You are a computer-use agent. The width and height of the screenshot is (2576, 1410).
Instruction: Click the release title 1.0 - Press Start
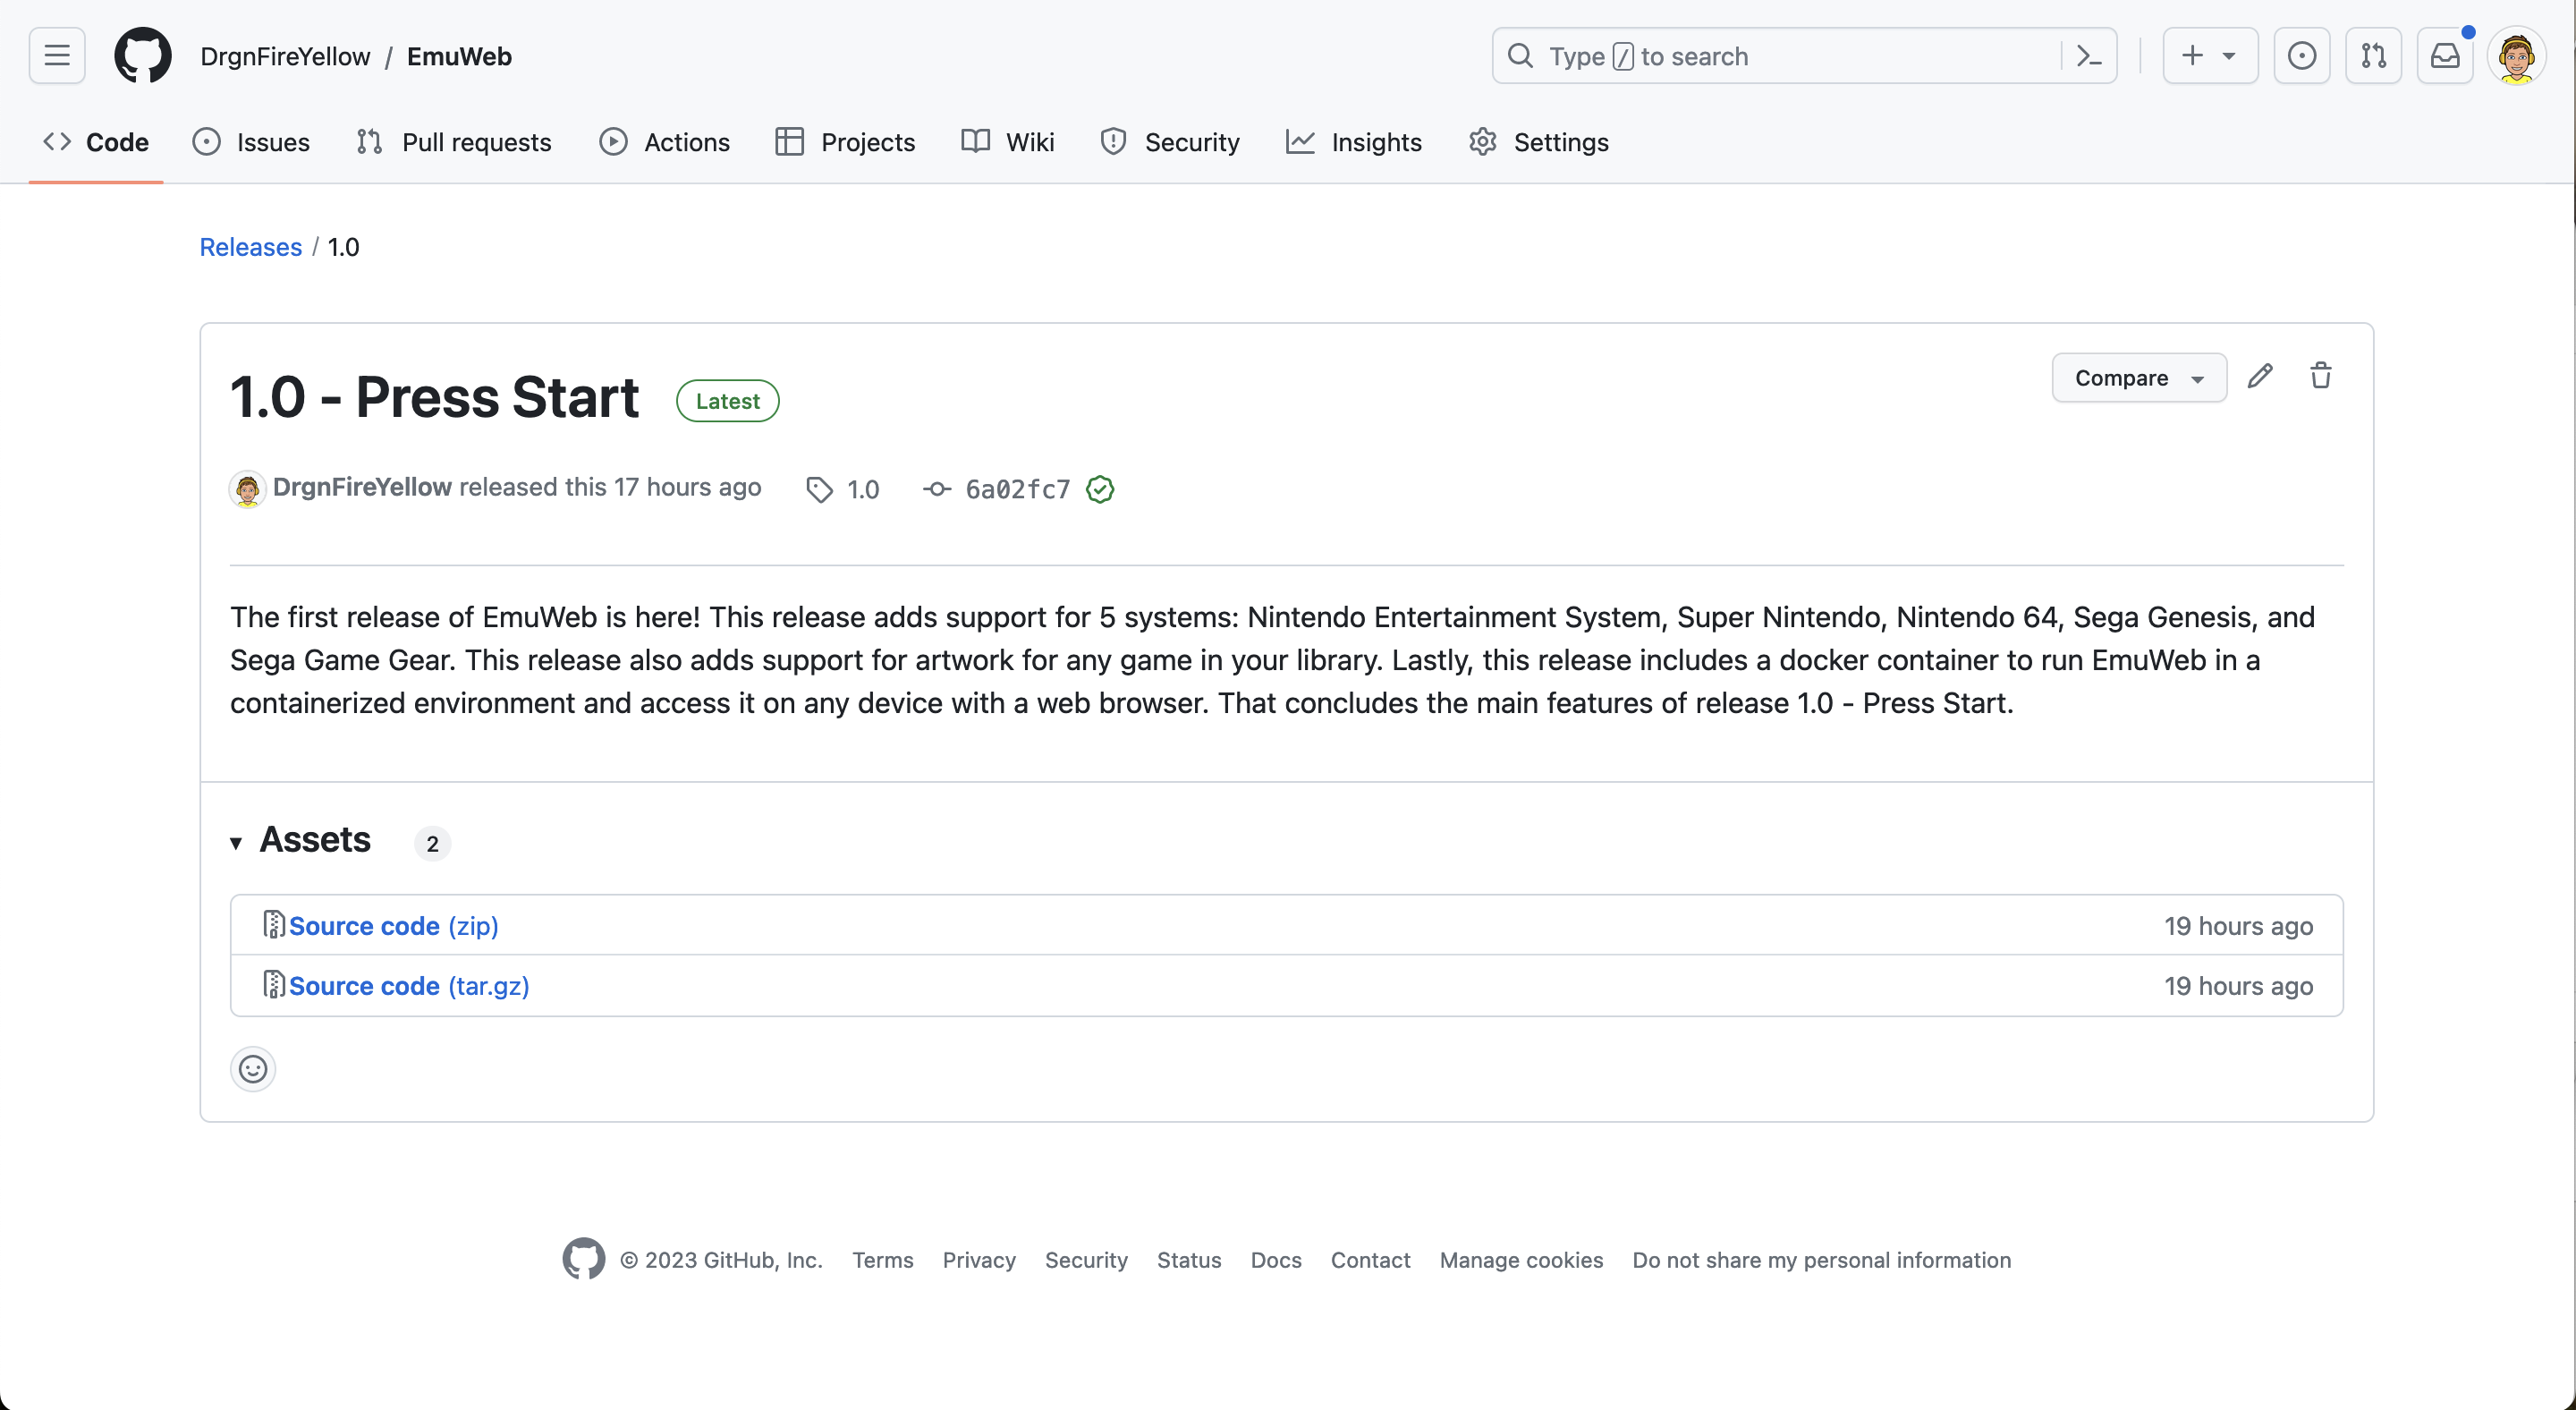tap(434, 397)
